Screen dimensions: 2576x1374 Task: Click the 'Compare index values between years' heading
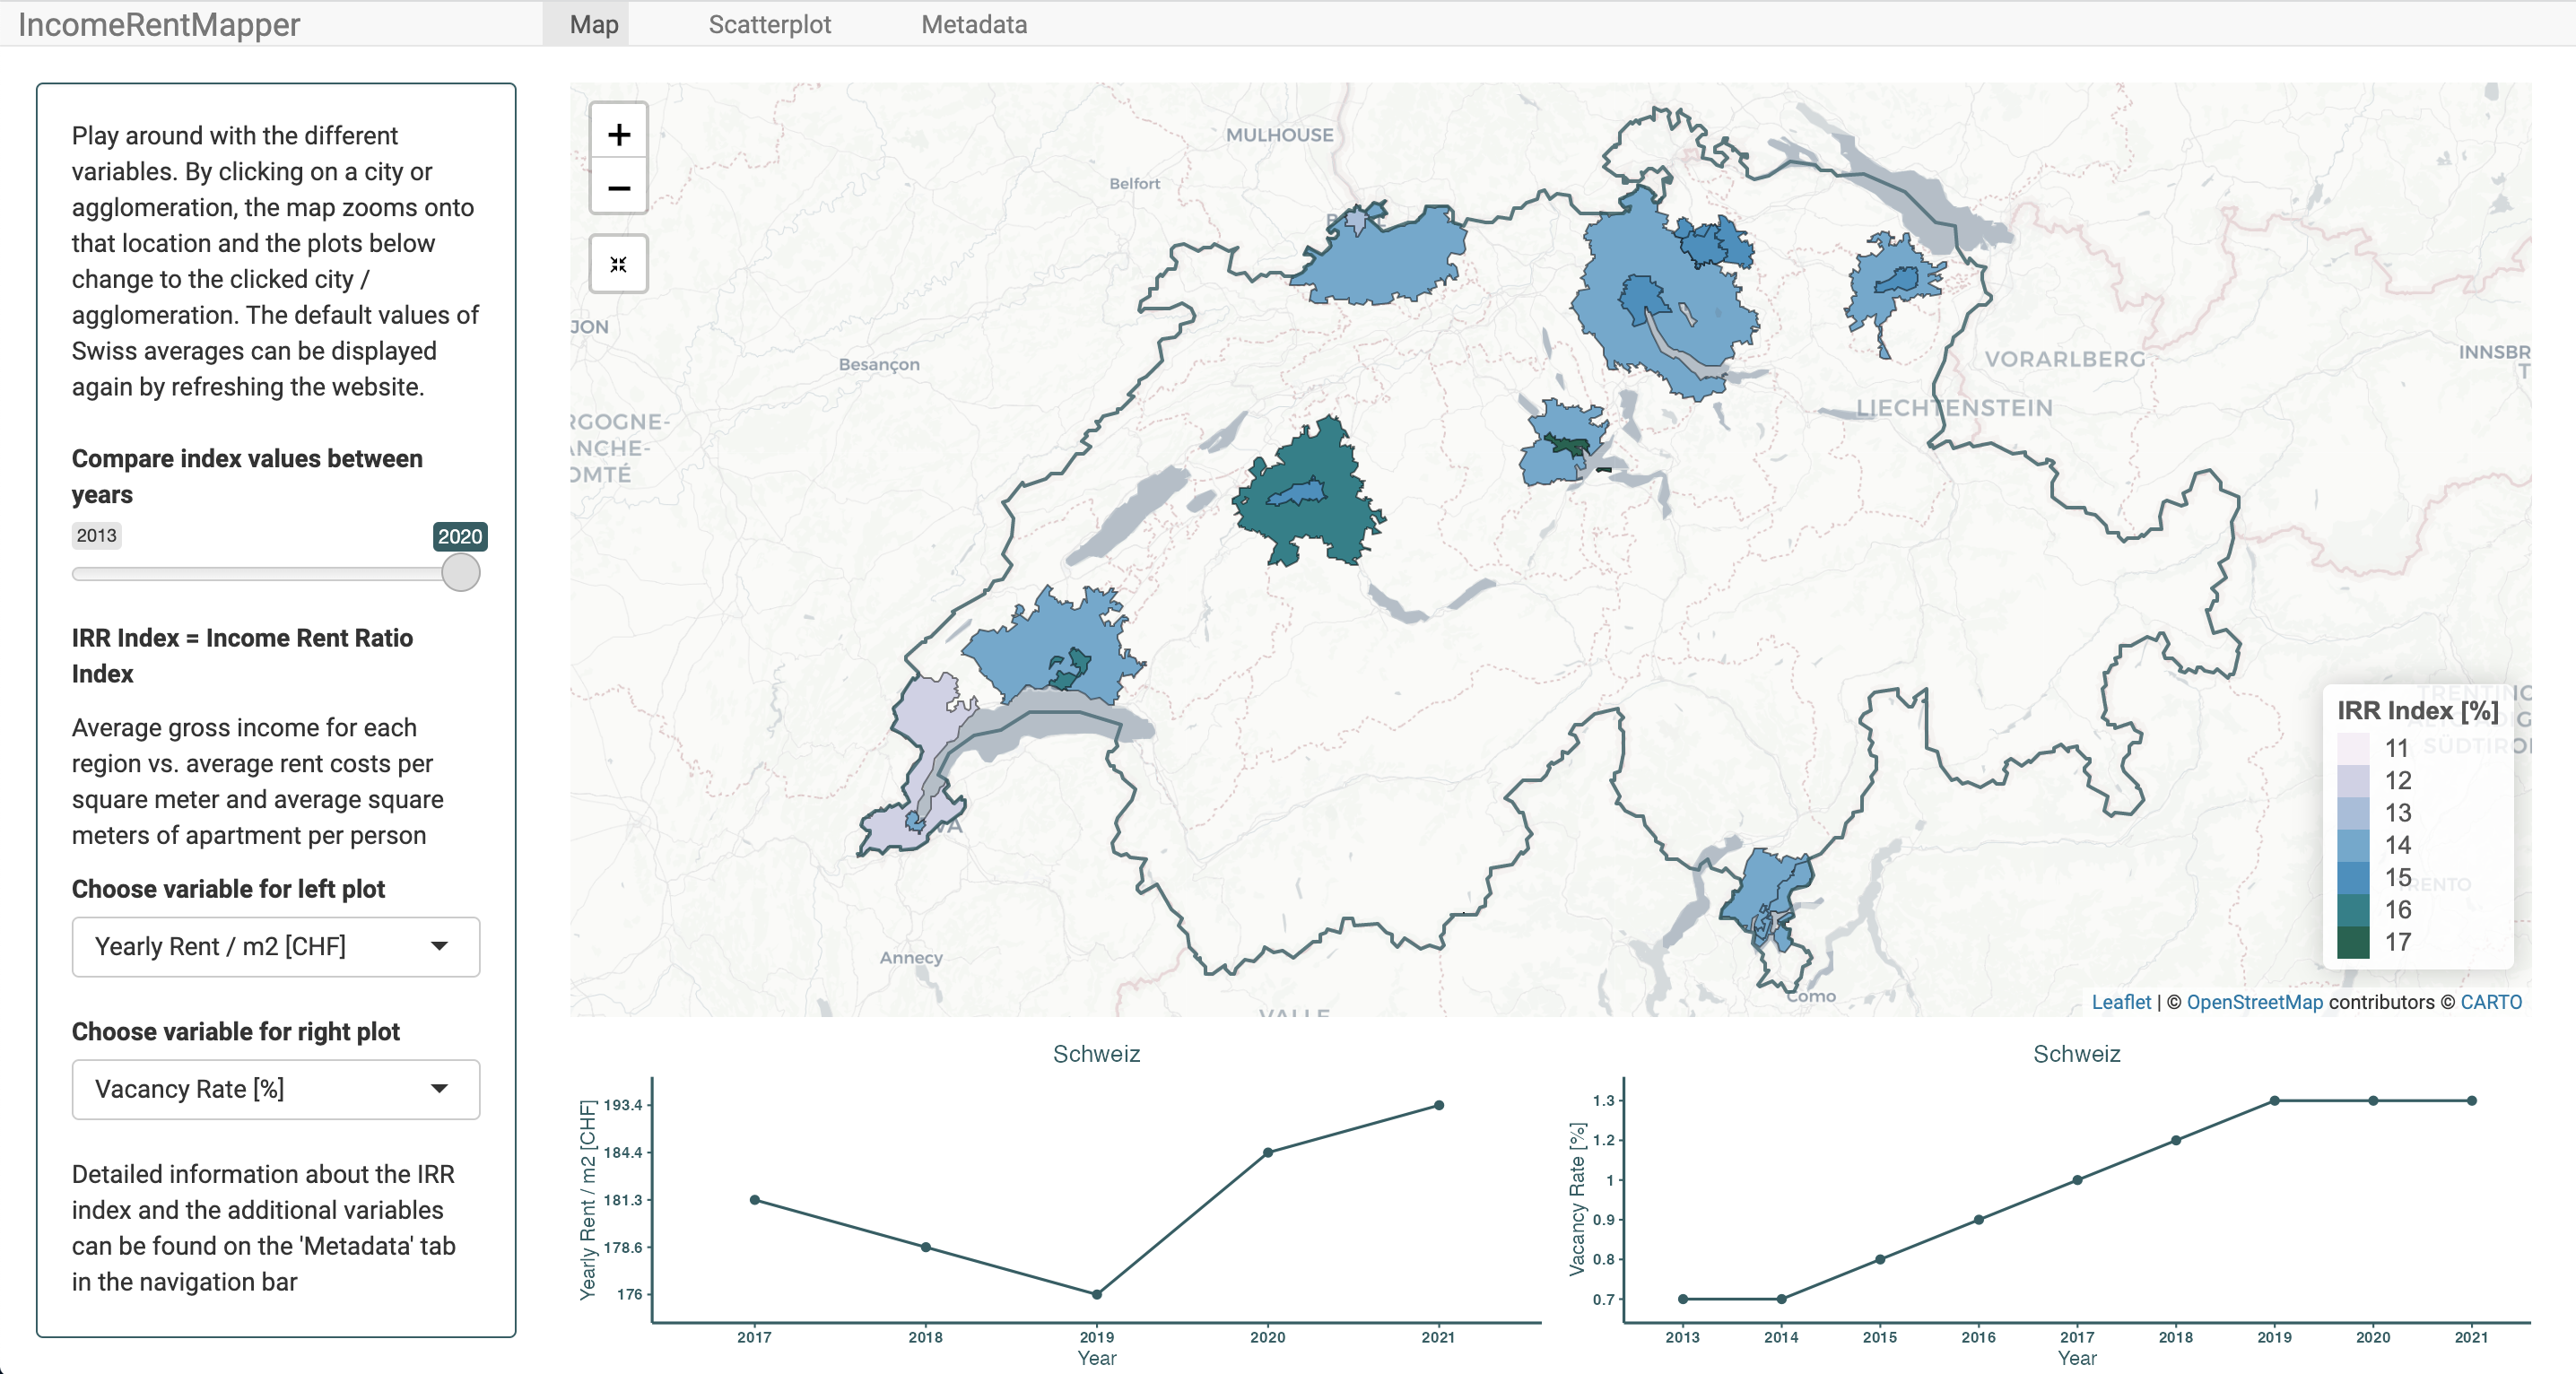coord(247,476)
